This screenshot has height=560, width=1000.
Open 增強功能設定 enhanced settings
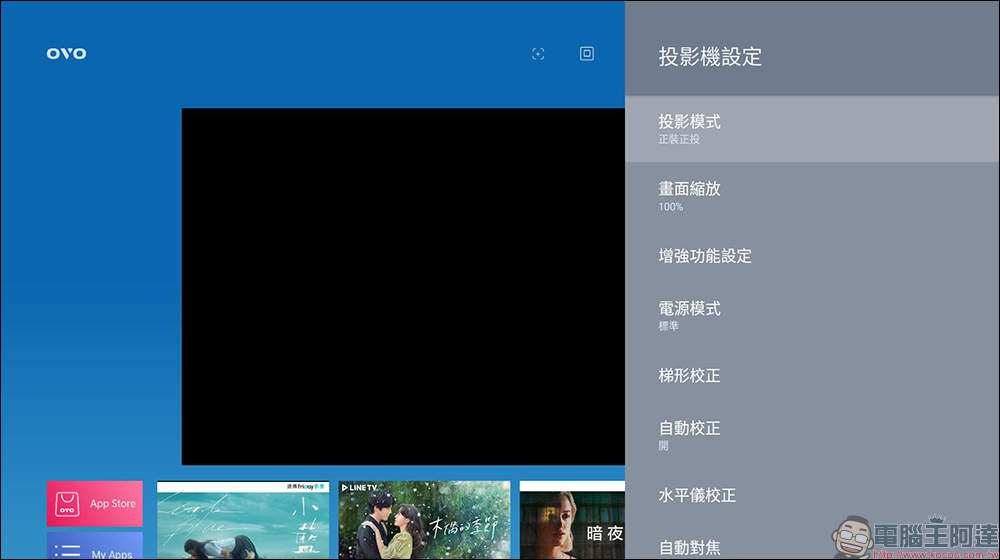[x=812, y=256]
